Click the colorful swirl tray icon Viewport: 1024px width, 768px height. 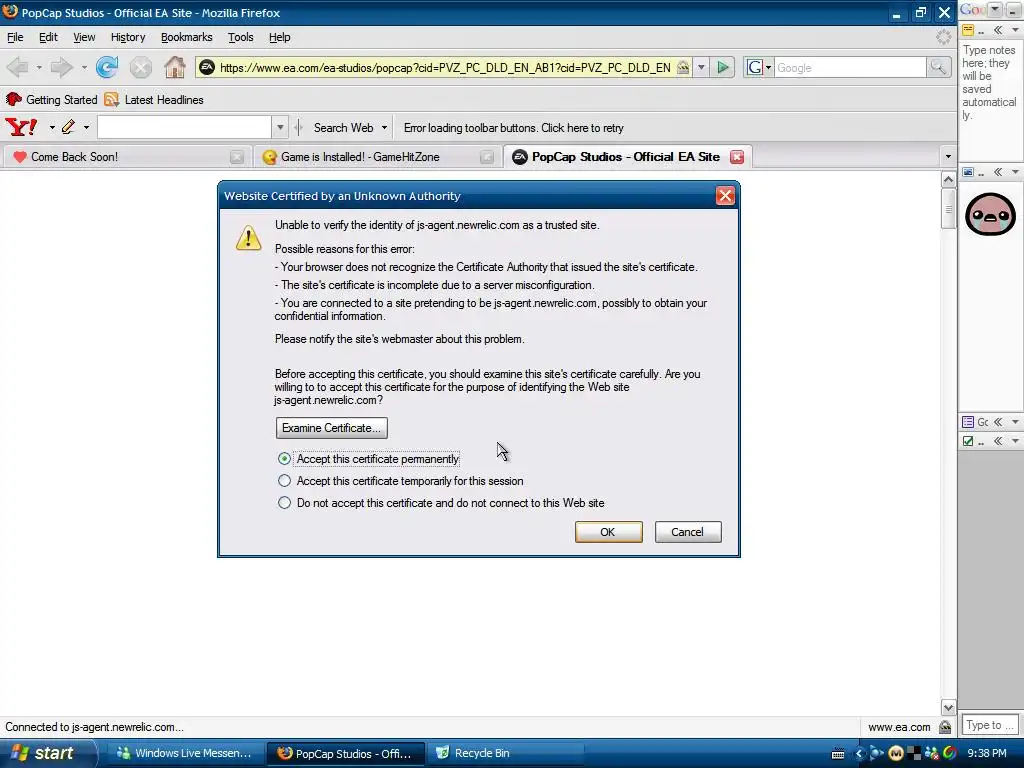tap(950, 754)
